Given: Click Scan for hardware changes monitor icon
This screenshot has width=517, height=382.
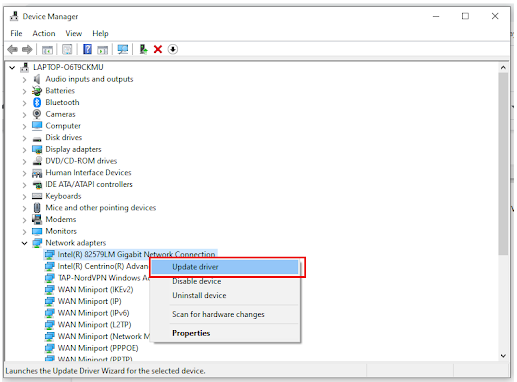Looking at the screenshot, I should pyautogui.click(x=123, y=50).
